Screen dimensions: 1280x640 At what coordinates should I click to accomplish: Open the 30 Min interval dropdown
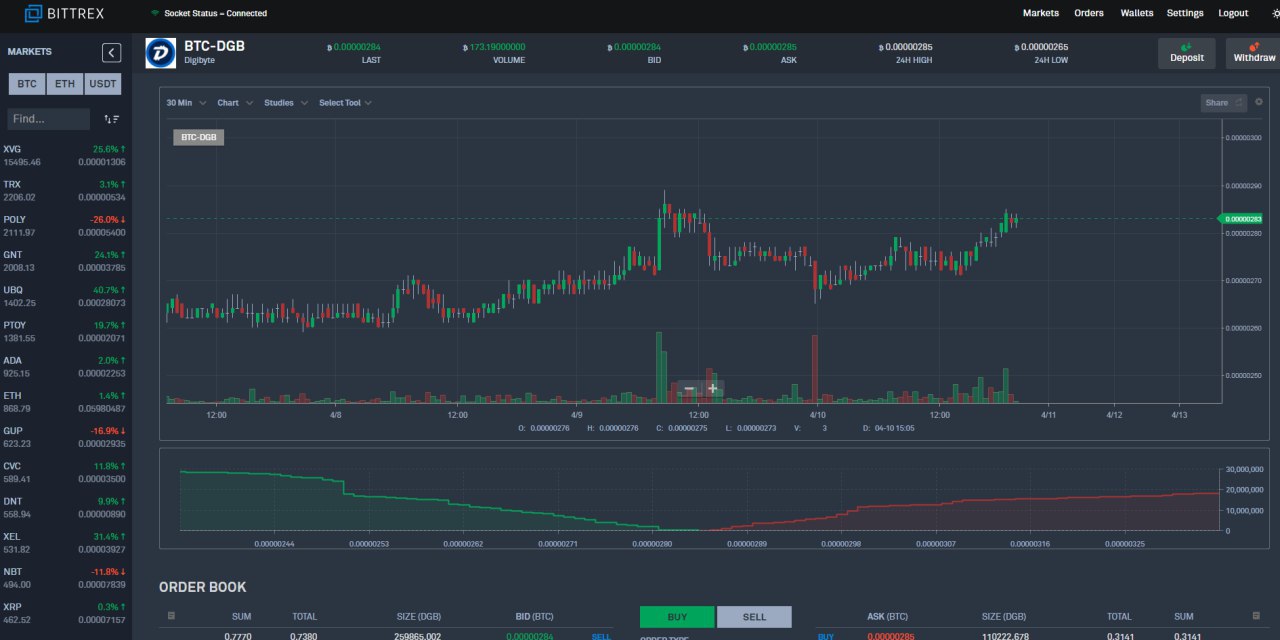(x=186, y=103)
